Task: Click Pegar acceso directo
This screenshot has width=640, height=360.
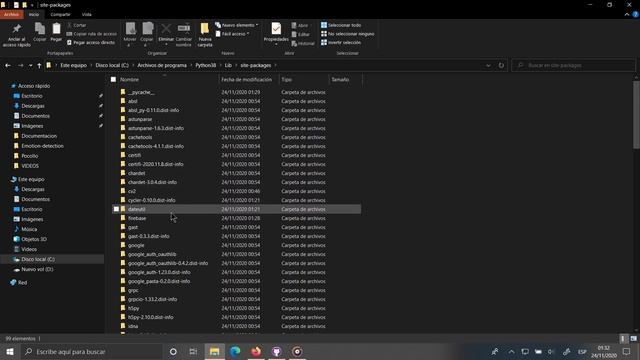Action: point(91,42)
